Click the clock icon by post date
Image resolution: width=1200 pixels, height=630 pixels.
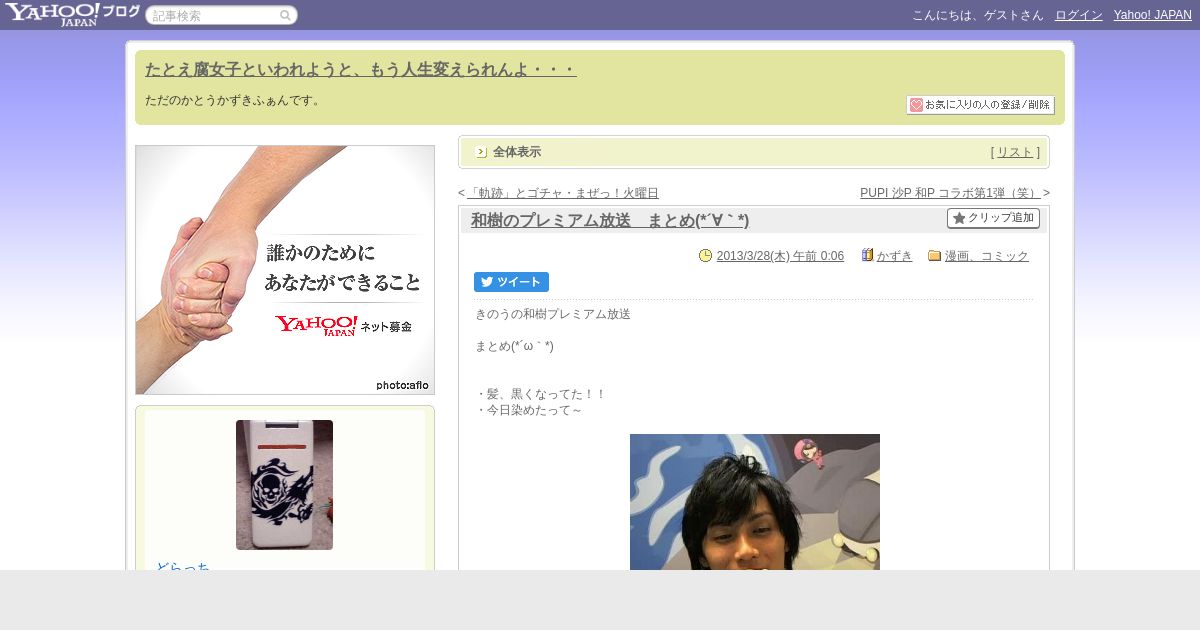click(x=705, y=256)
